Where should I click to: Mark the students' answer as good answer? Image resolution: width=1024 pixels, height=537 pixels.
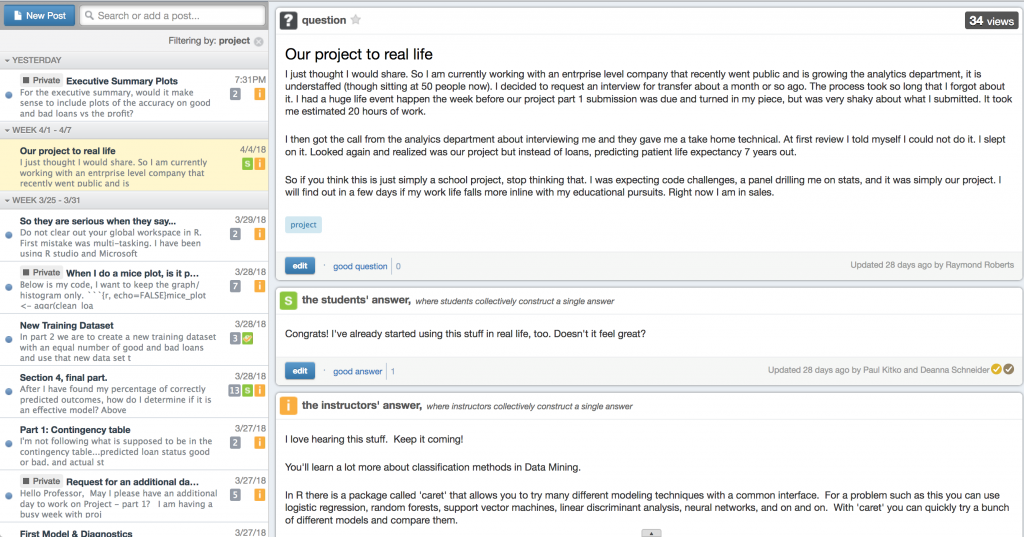357,371
